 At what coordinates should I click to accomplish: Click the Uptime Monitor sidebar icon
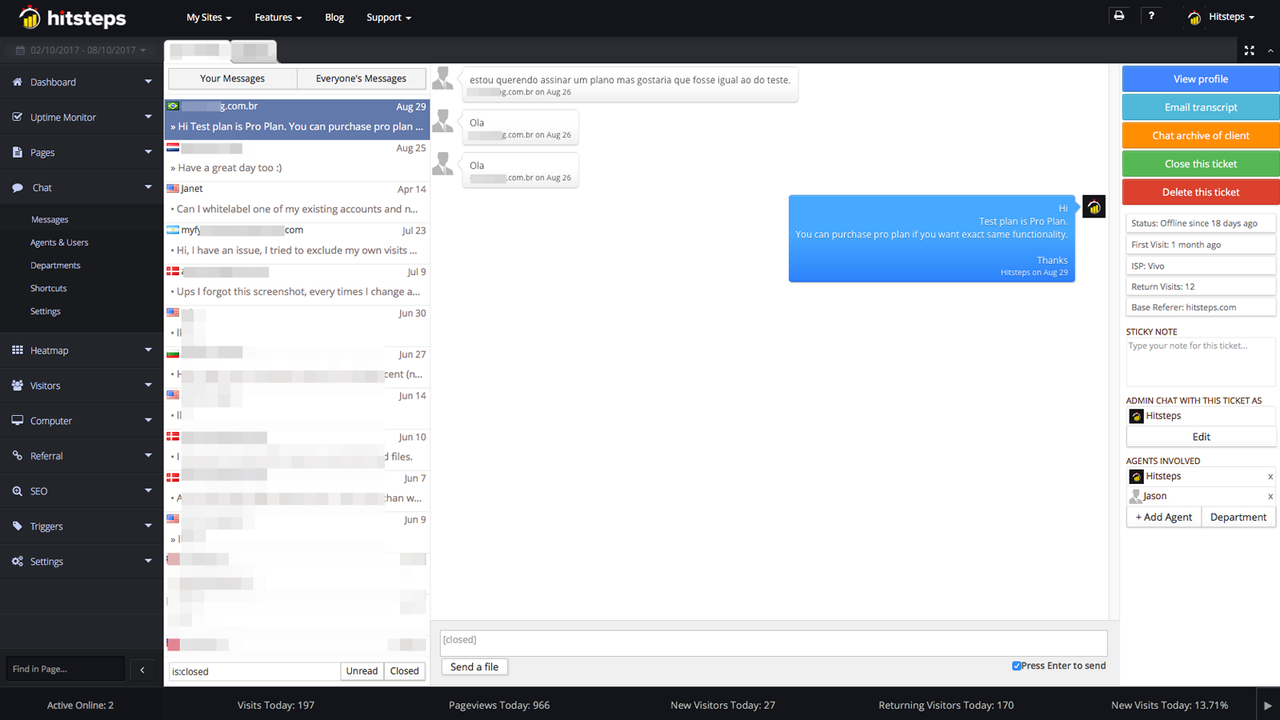pyautogui.click(x=22, y=116)
